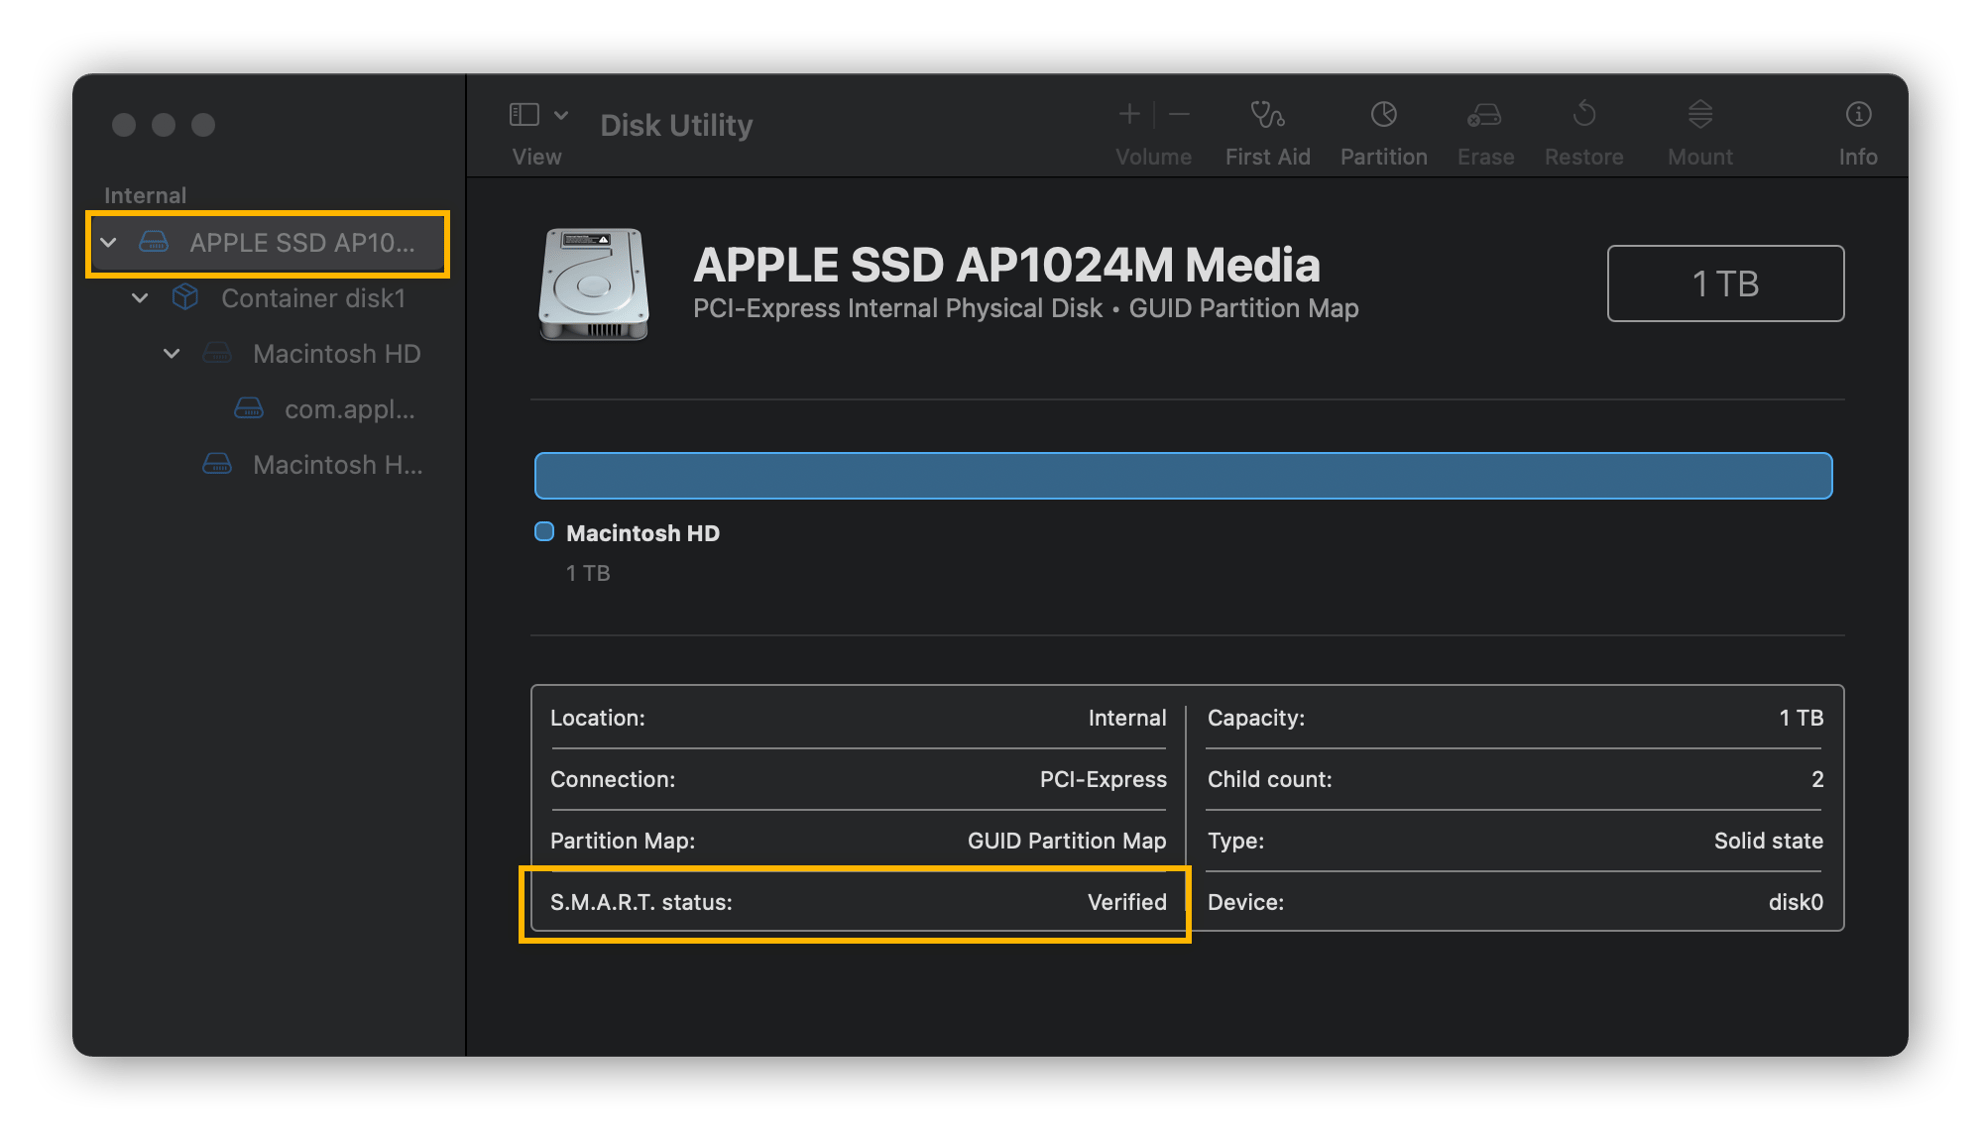
Task: Open the View options dropdown chevron
Action: pyautogui.click(x=561, y=115)
